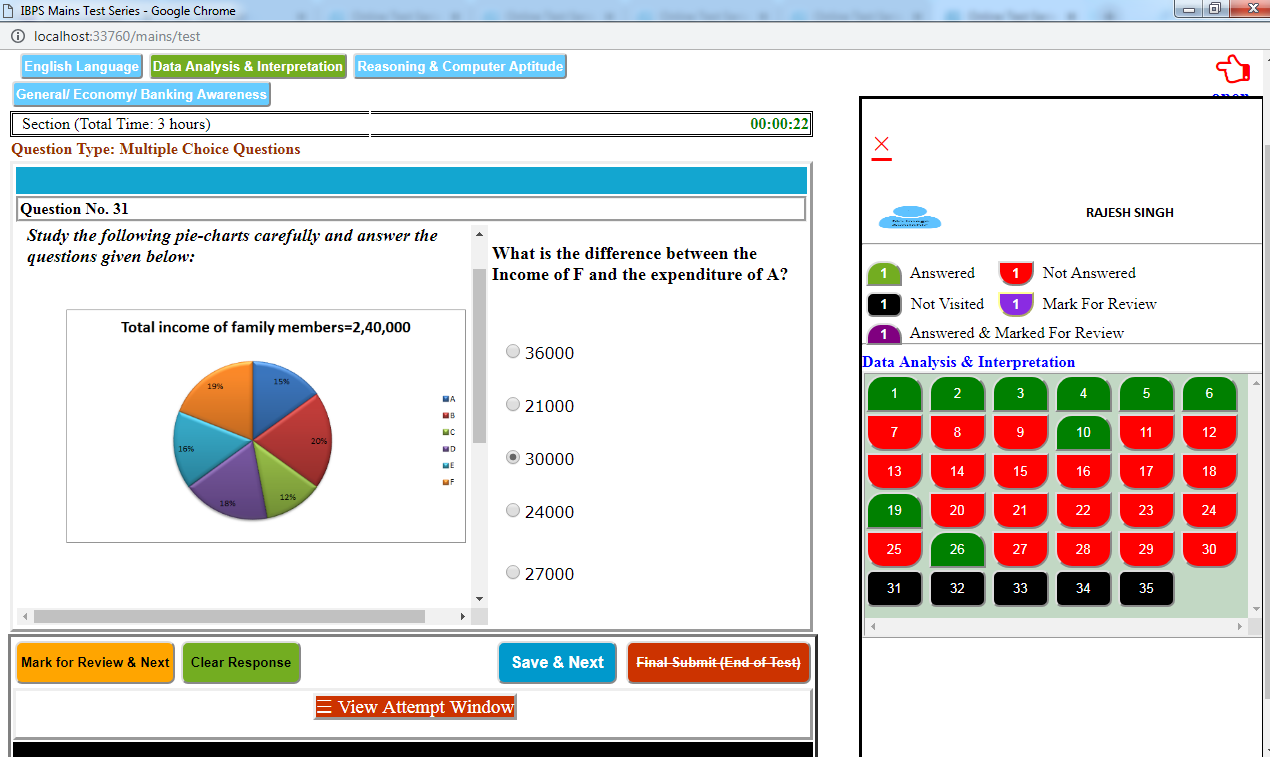Open question 10 in the palette
Viewport: 1270px width, 757px height.
(x=1083, y=433)
